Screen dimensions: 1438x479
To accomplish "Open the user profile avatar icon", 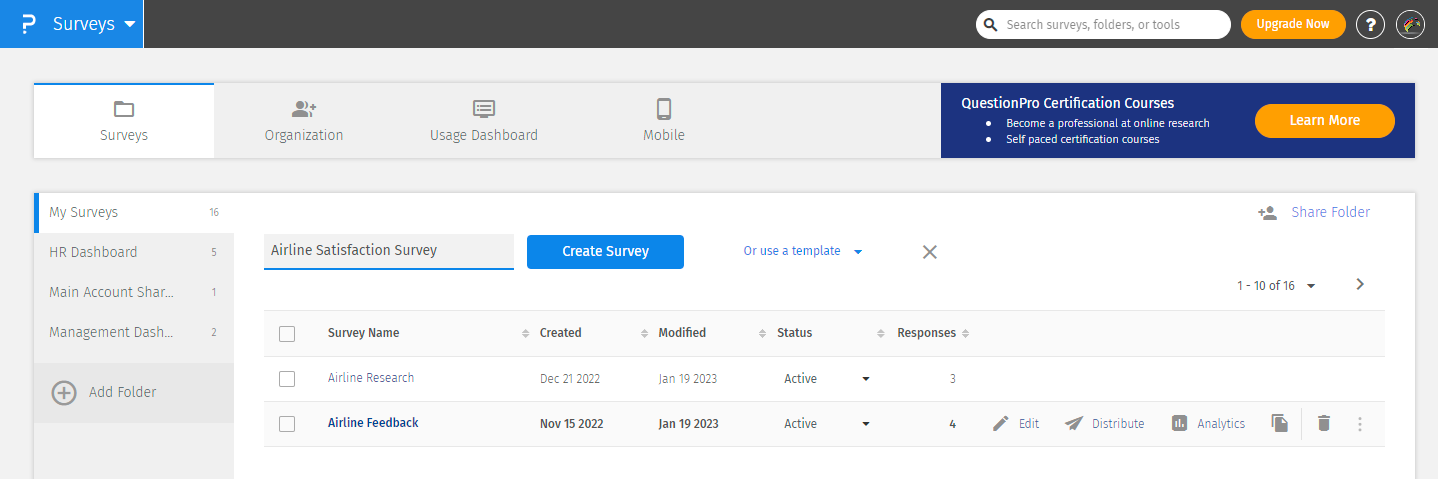I will (x=1410, y=25).
